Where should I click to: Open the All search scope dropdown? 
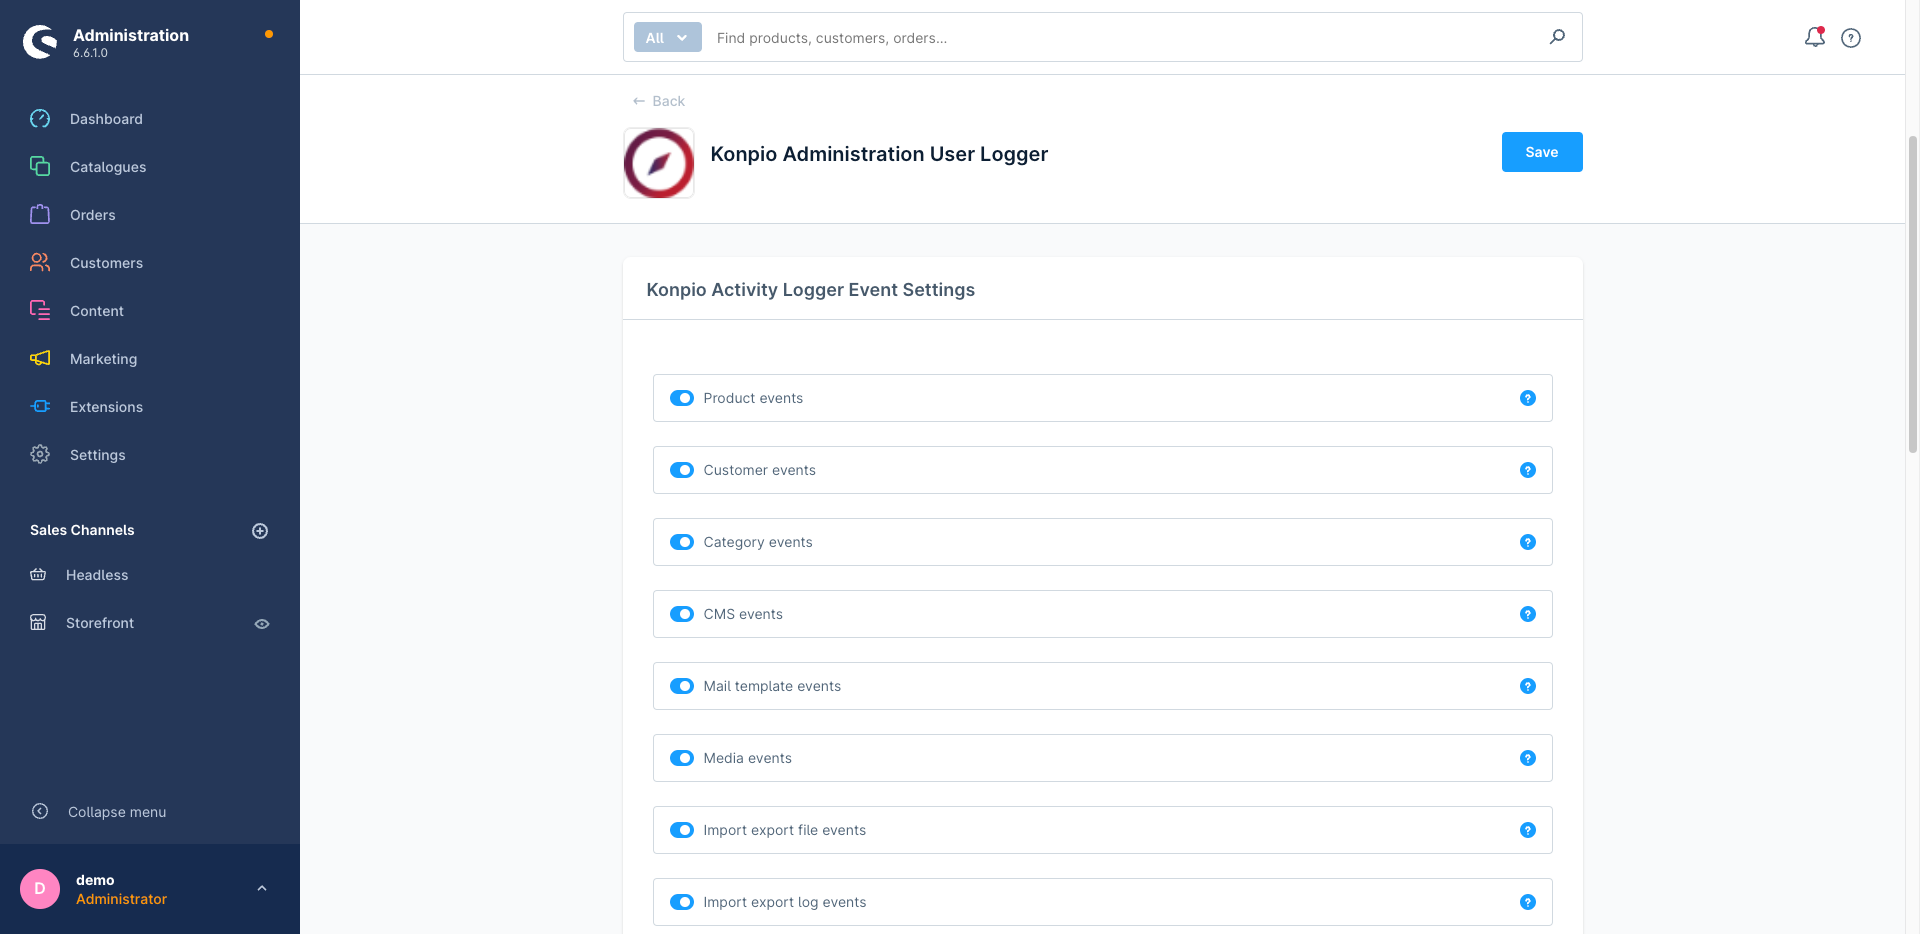pos(667,38)
